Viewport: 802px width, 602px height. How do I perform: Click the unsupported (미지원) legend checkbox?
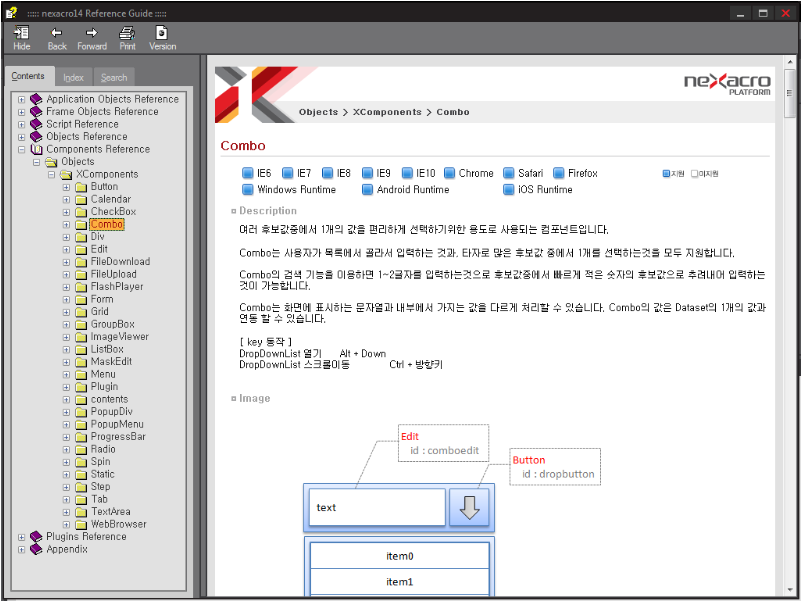pos(694,173)
